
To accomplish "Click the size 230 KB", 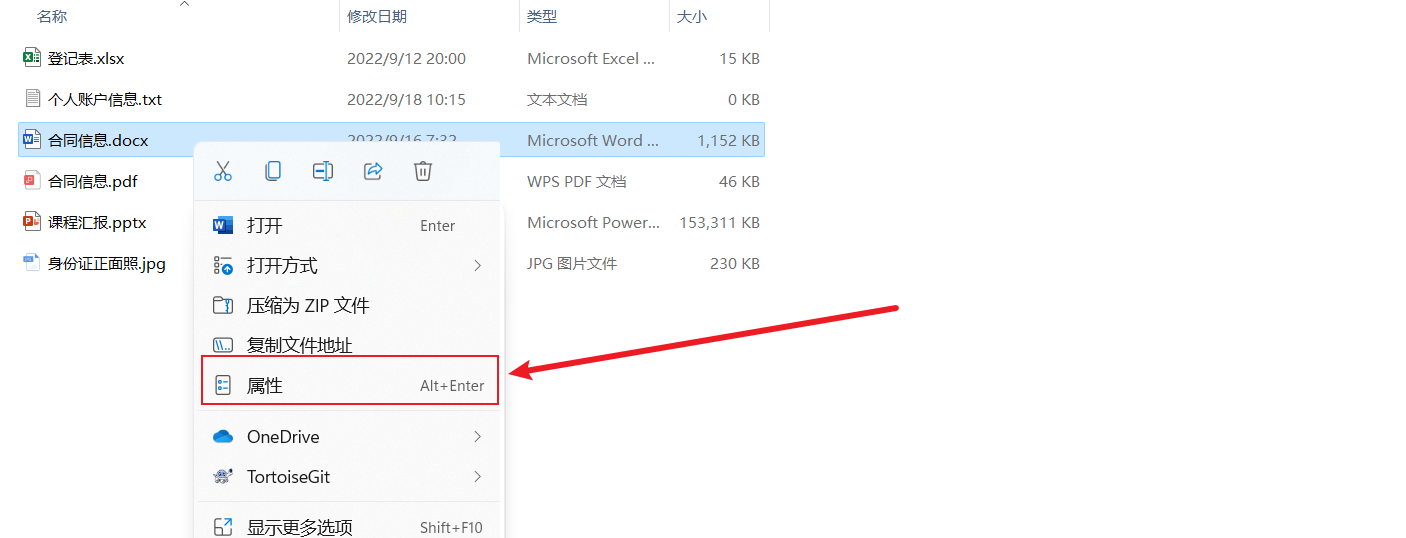I will point(735,263).
